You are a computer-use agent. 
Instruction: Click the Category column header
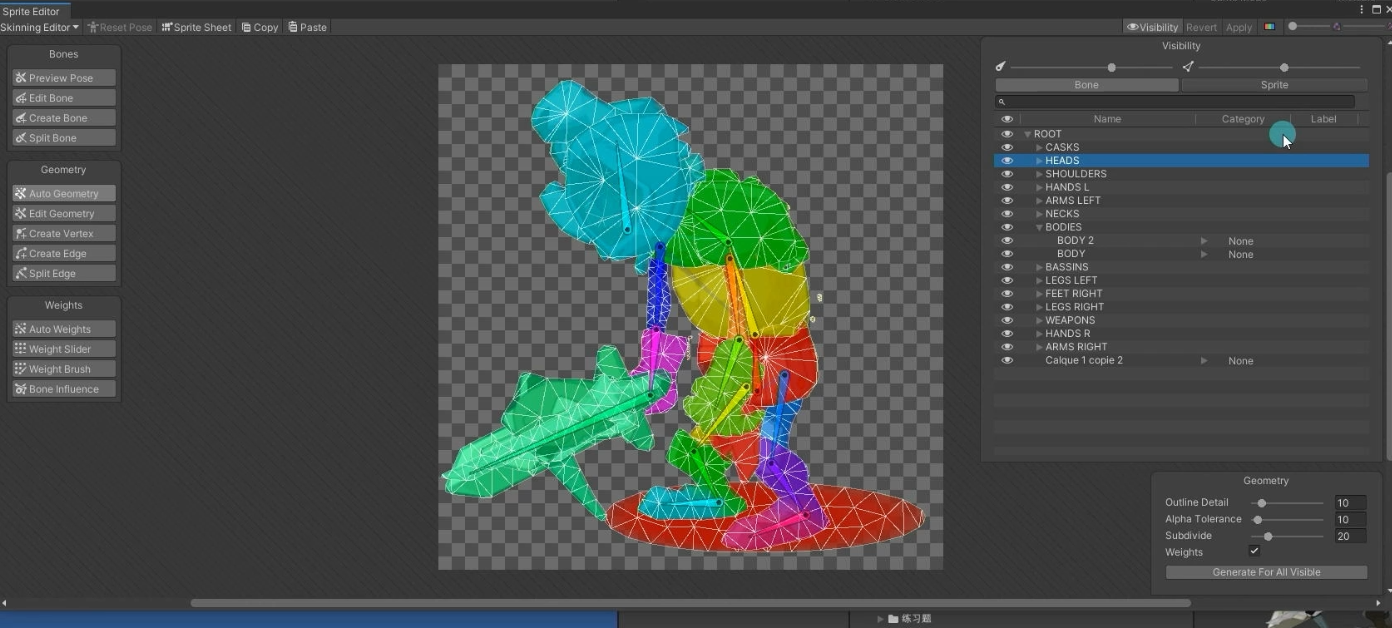pos(1243,119)
